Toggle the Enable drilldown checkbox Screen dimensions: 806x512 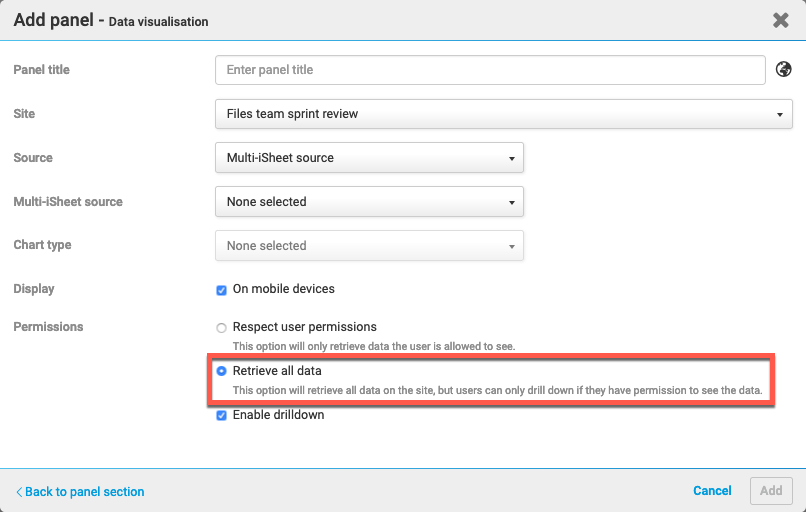(x=222, y=415)
